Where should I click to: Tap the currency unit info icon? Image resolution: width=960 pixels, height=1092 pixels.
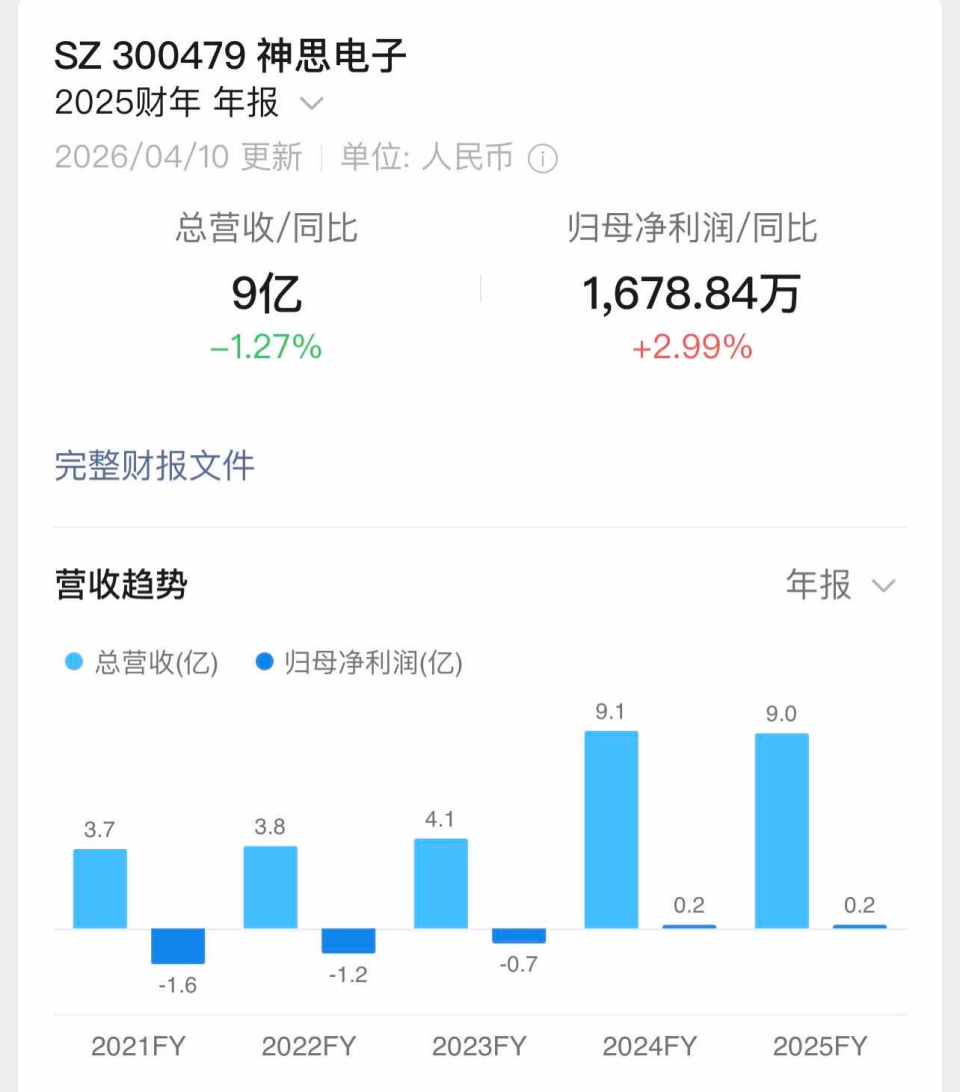[x=543, y=158]
